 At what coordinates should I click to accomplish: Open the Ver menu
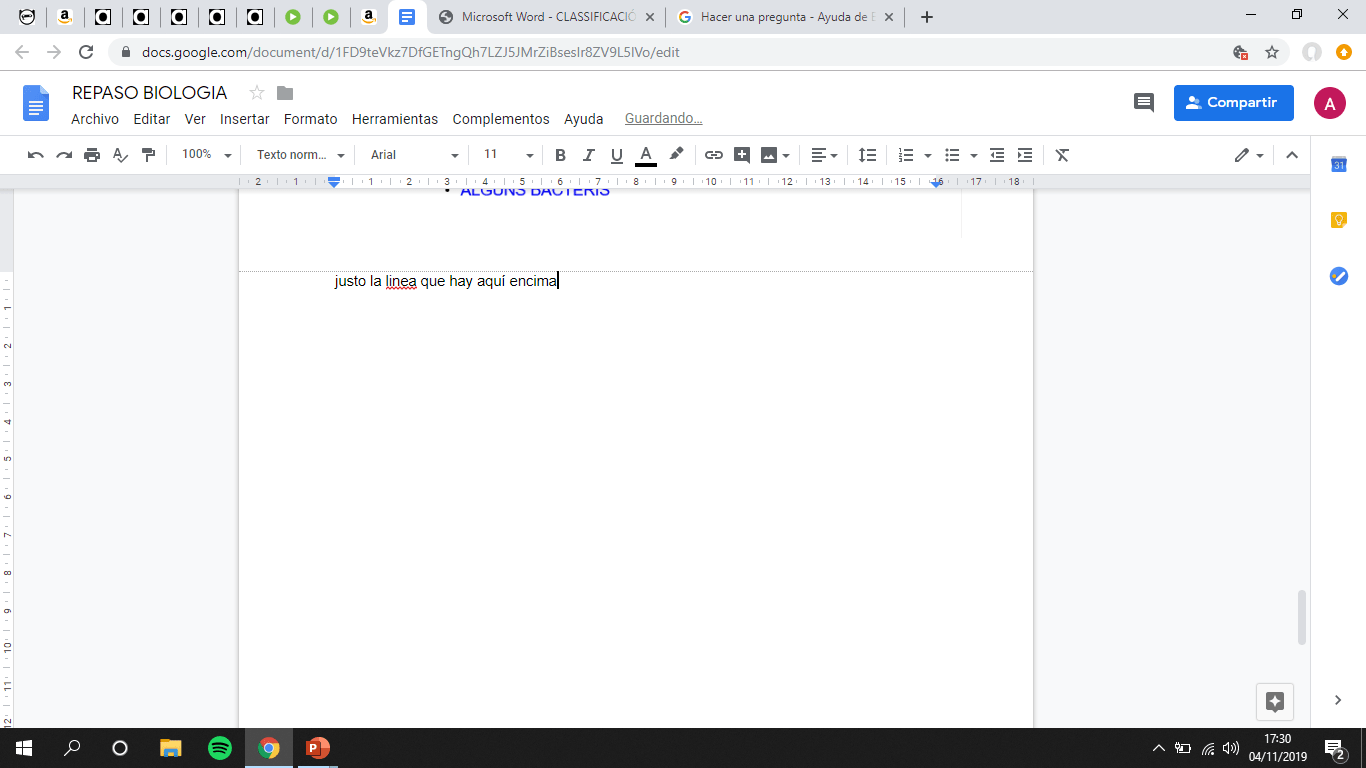[195, 119]
